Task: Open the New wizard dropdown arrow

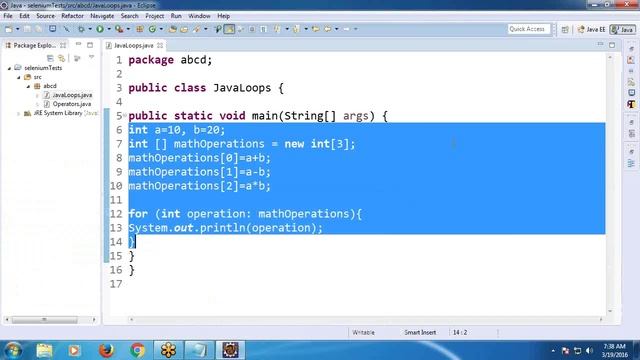Action: [x=18, y=29]
